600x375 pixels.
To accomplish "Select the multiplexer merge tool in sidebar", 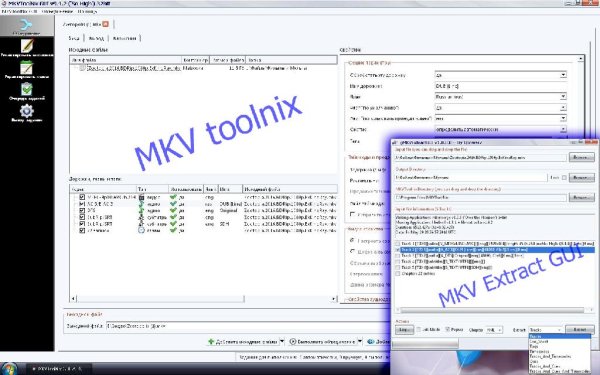I will 26,25.
